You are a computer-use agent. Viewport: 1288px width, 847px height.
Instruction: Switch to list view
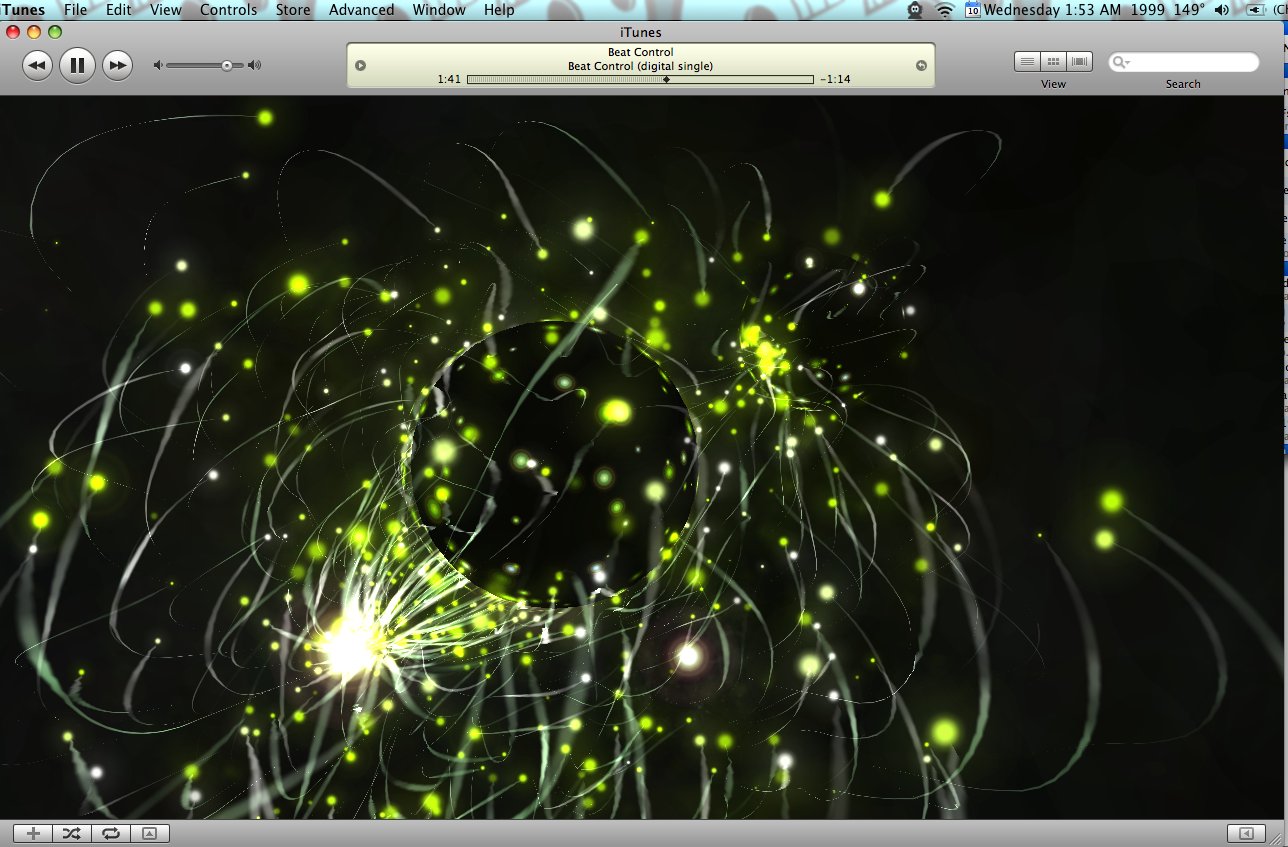click(x=1027, y=62)
